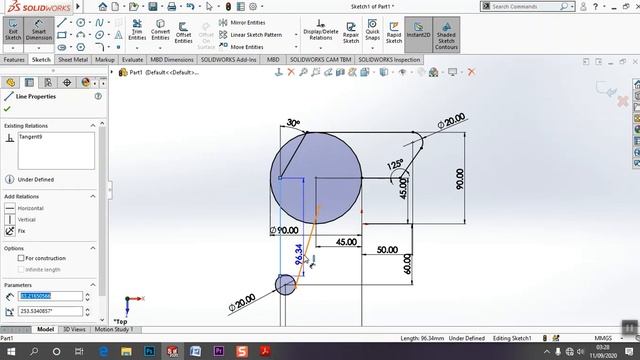This screenshot has height=360, width=640.
Task: Click Offset Entities tool
Action: coord(183,33)
